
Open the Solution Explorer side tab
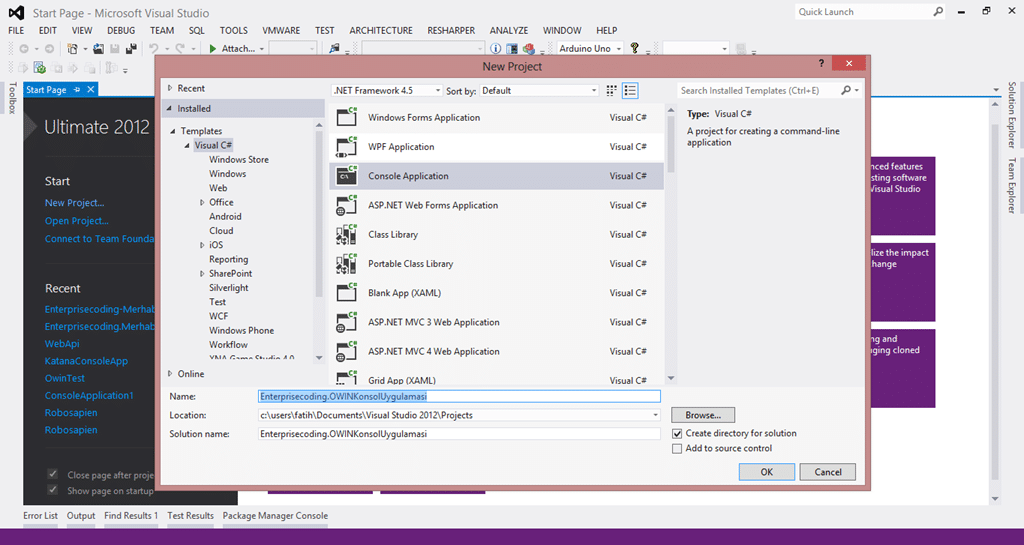point(1012,114)
